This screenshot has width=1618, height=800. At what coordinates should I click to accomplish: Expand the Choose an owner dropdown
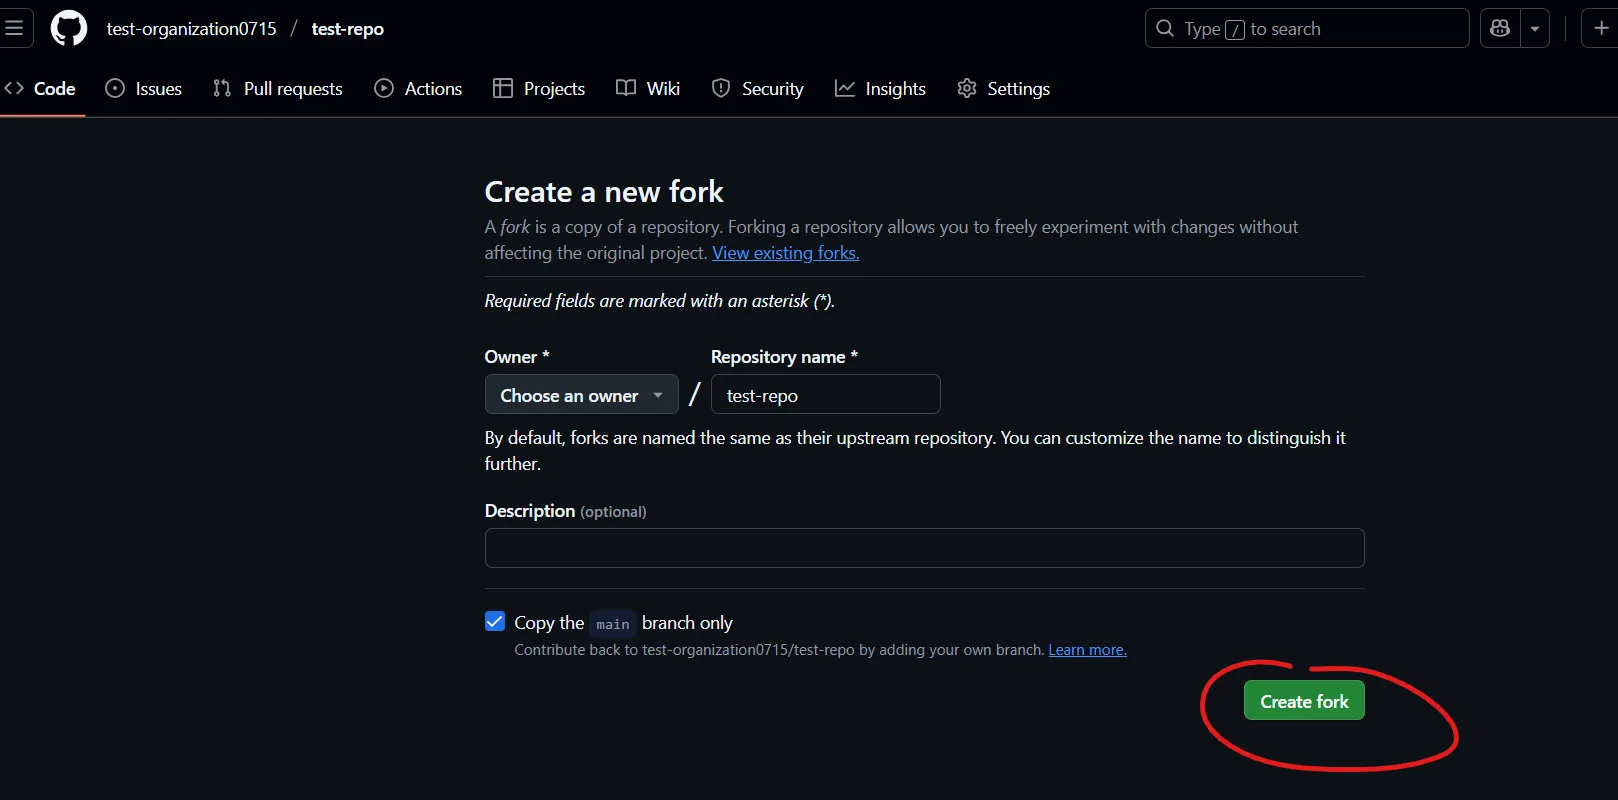click(582, 395)
